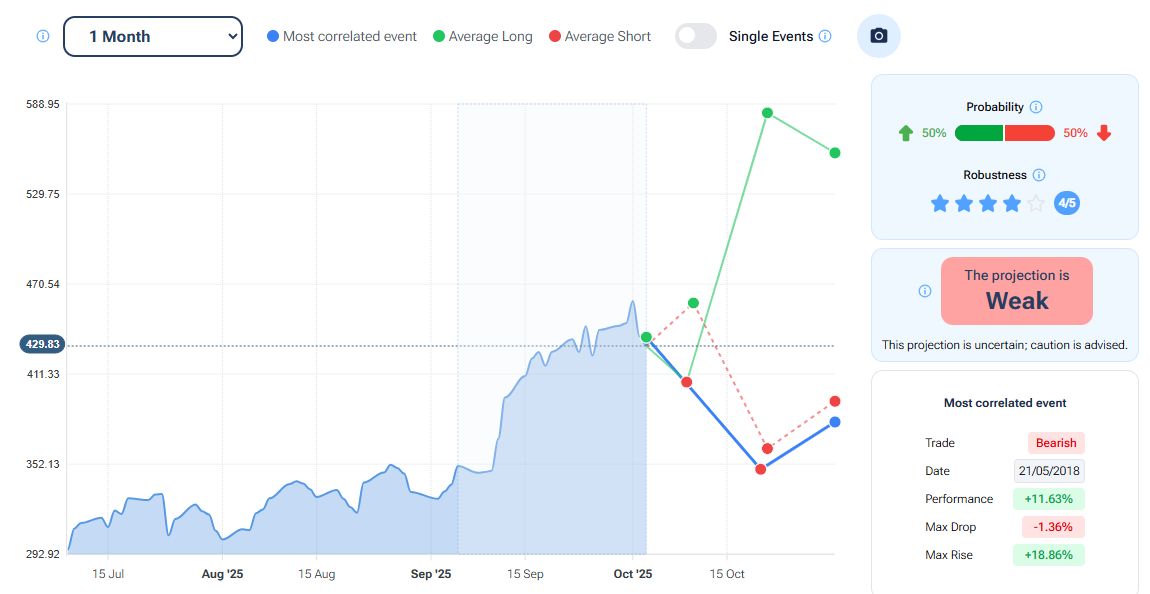Click info icon beside Weak projection
This screenshot has width=1150, height=594.
pyautogui.click(x=925, y=291)
